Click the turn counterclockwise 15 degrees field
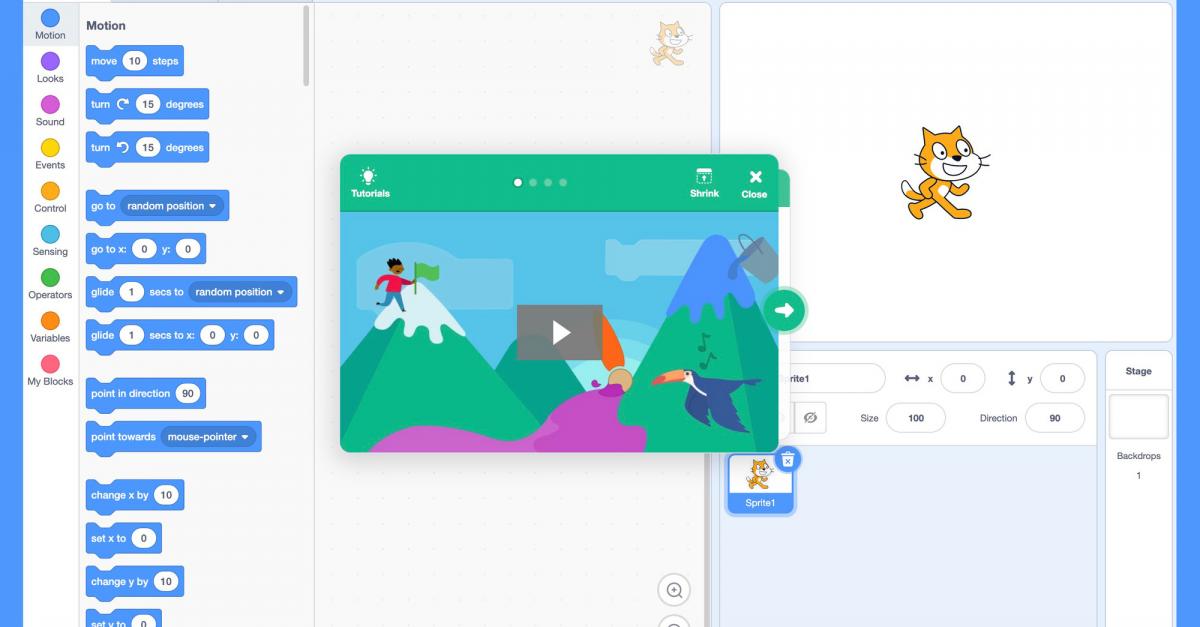The width and height of the screenshot is (1200, 627). pos(148,147)
